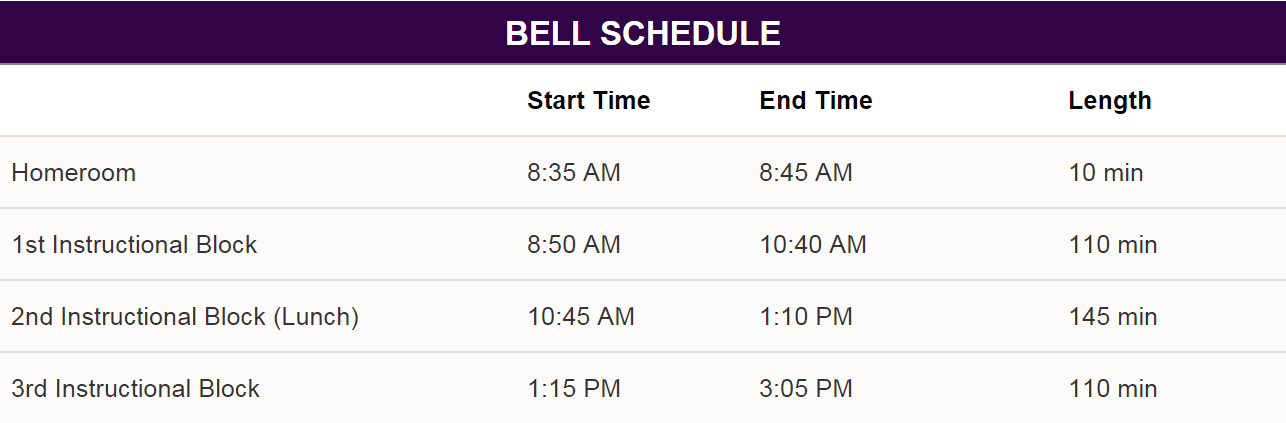Select the 10 min length cell
The image size is (1286, 423).
(1106, 173)
